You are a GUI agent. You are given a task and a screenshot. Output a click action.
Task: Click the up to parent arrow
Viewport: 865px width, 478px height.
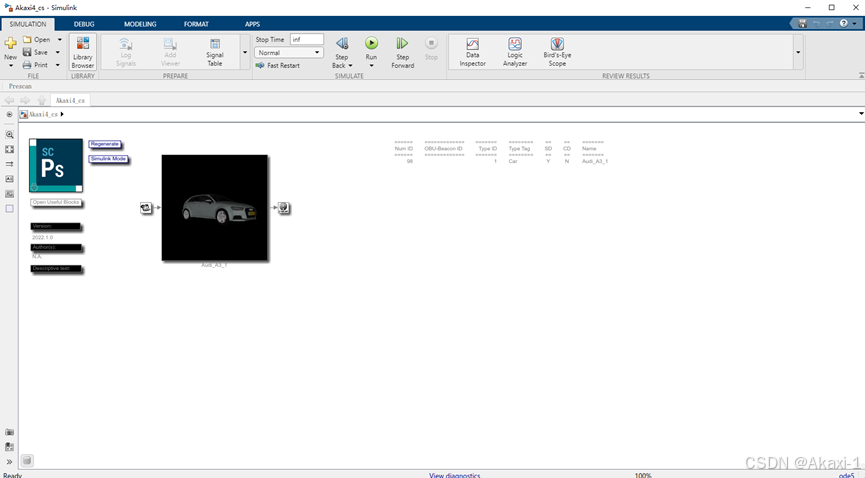click(x=41, y=100)
